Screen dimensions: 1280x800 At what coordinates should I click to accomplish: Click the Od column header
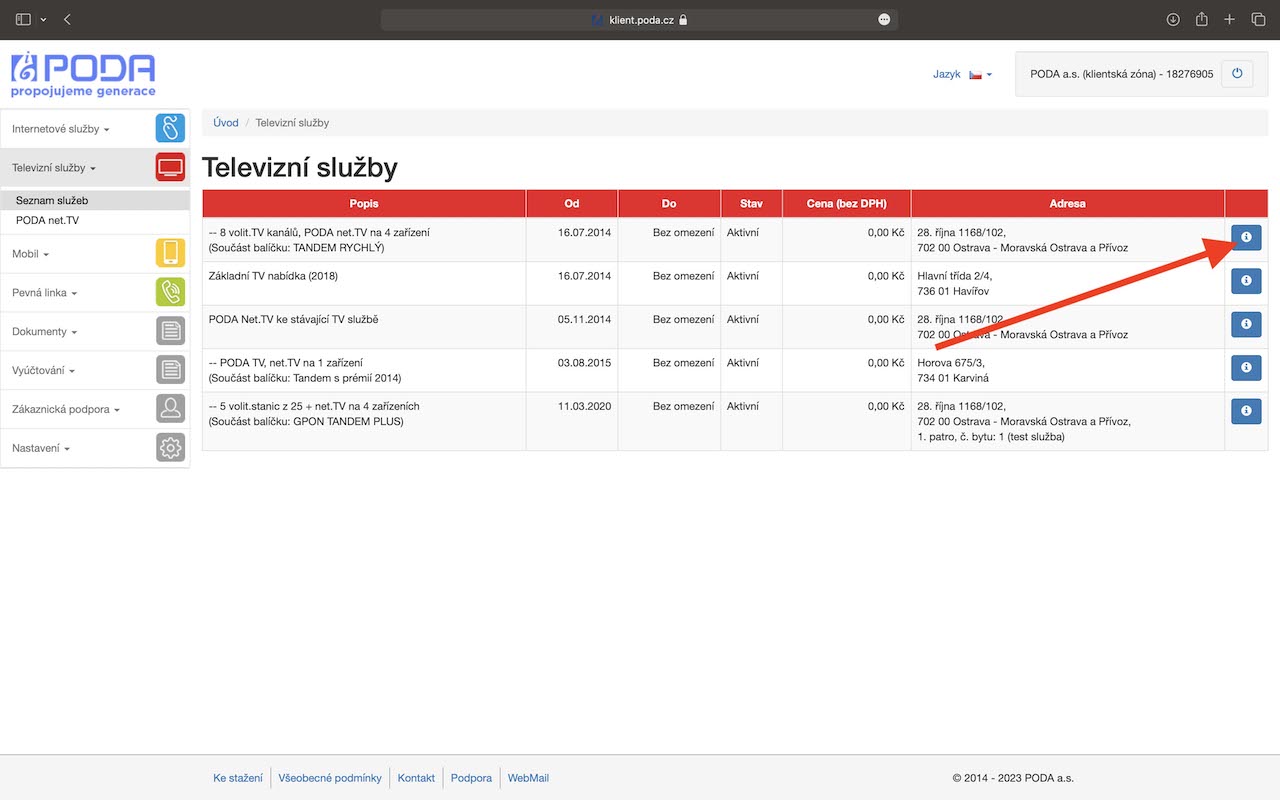572,204
